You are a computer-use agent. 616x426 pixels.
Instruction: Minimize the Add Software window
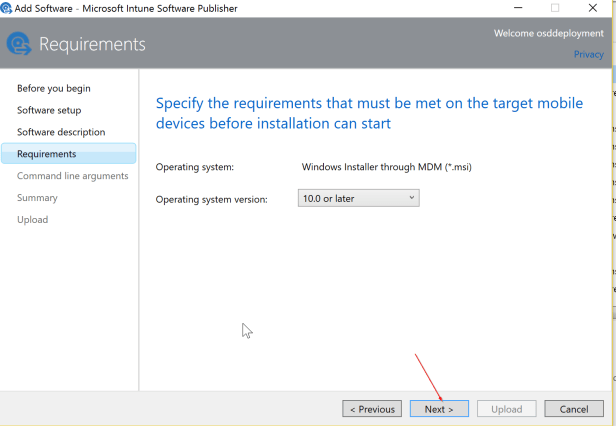(518, 8)
